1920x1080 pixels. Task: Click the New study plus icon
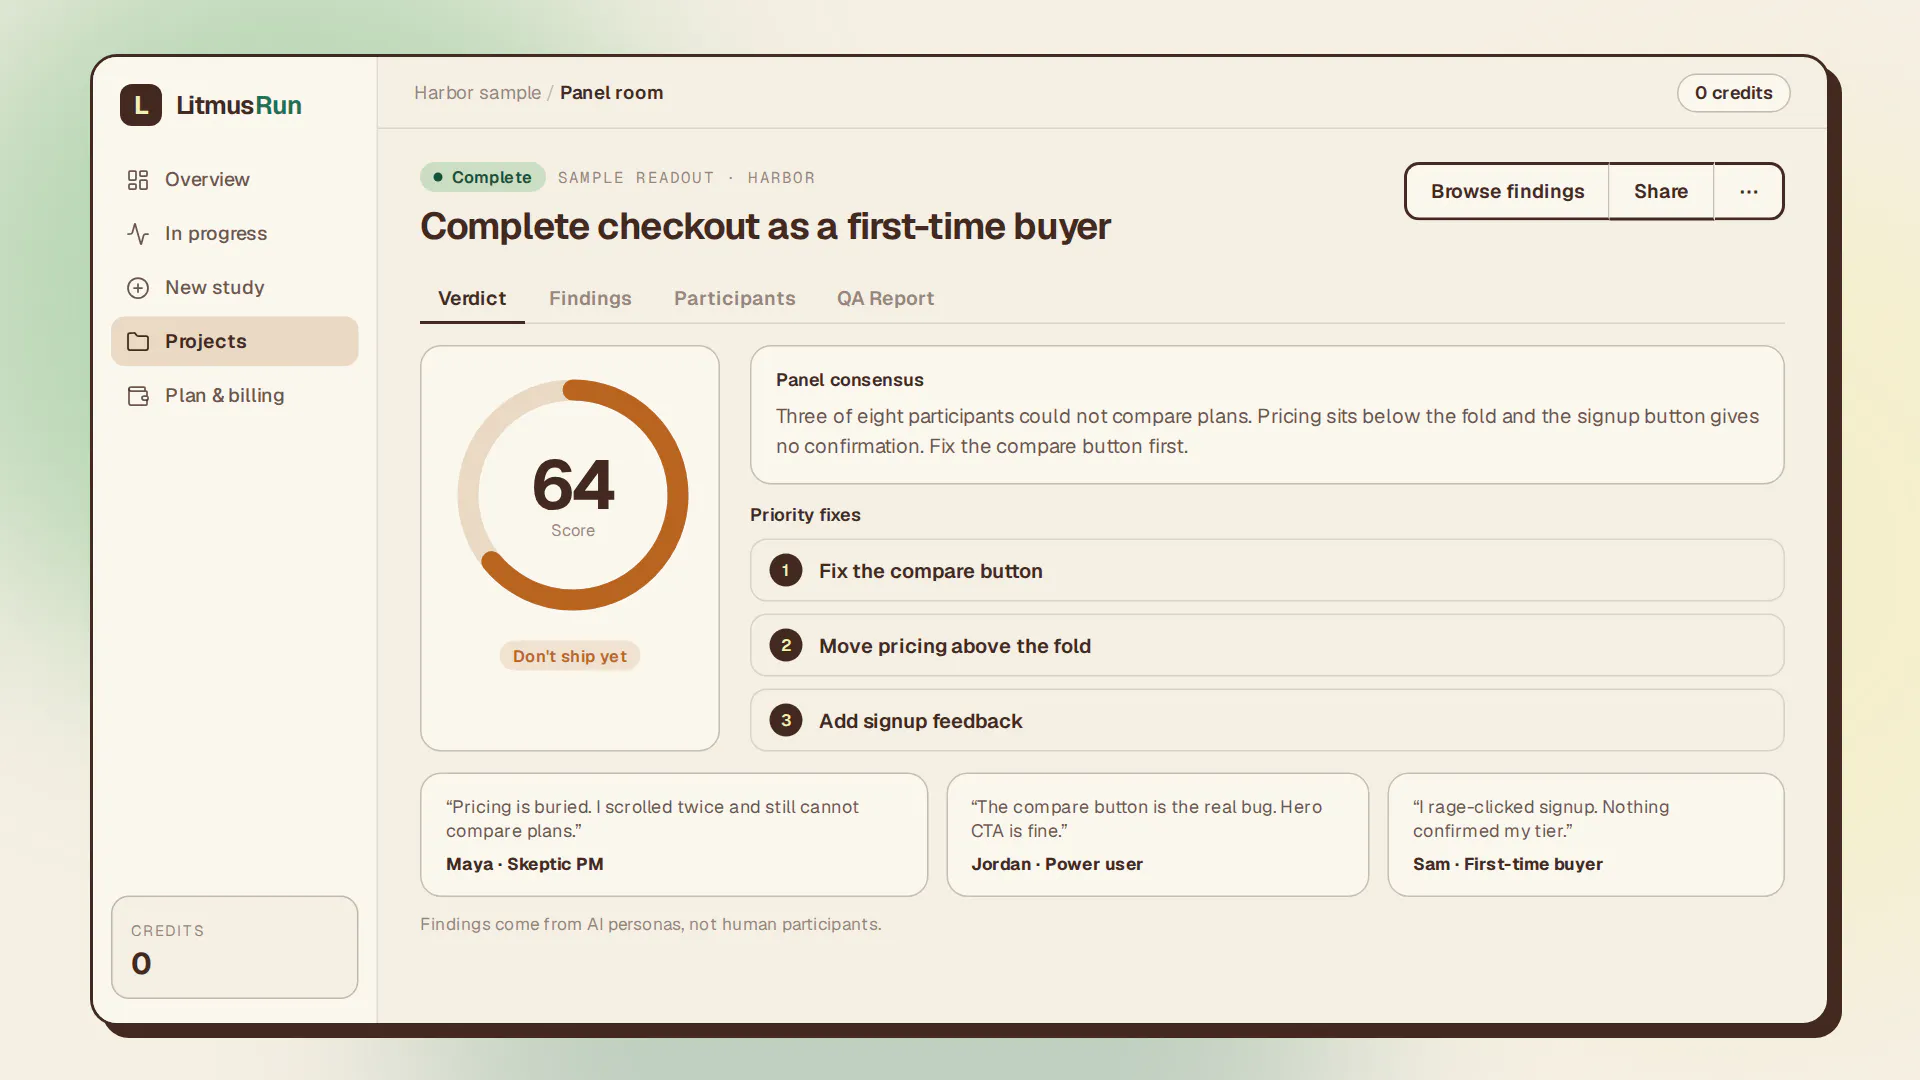(x=138, y=288)
